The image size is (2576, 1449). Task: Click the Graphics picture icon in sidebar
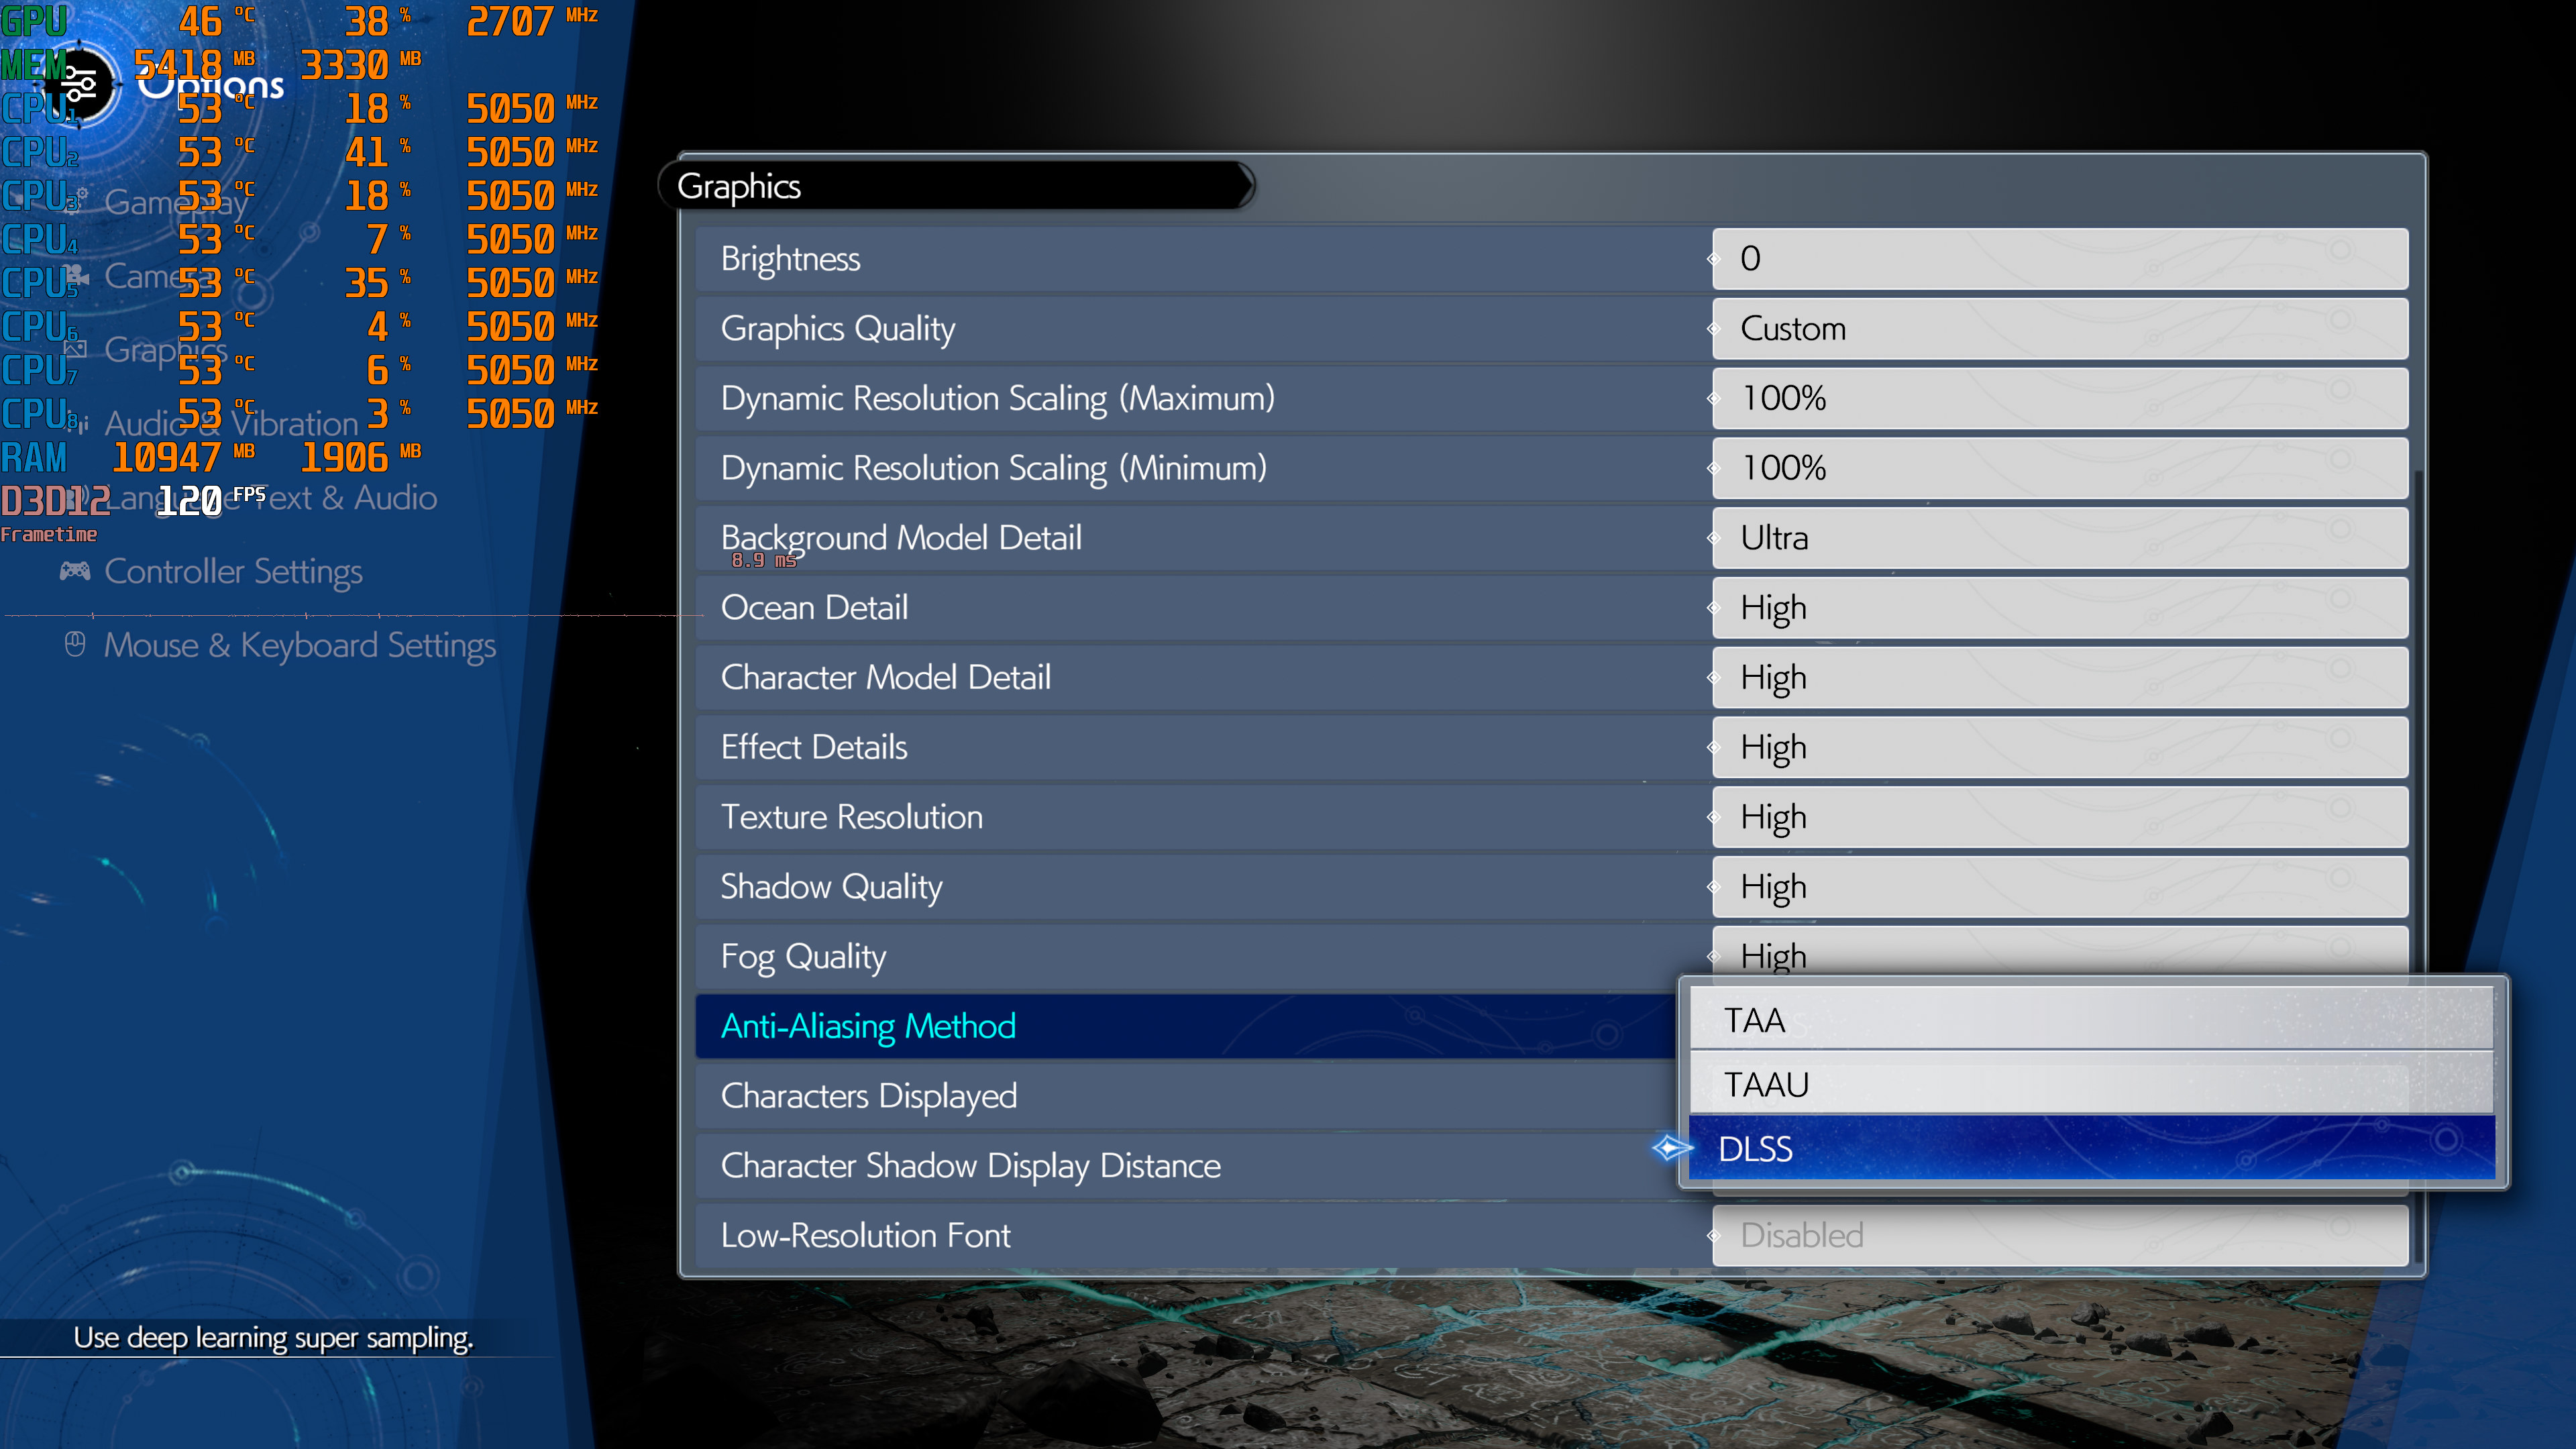(x=76, y=349)
